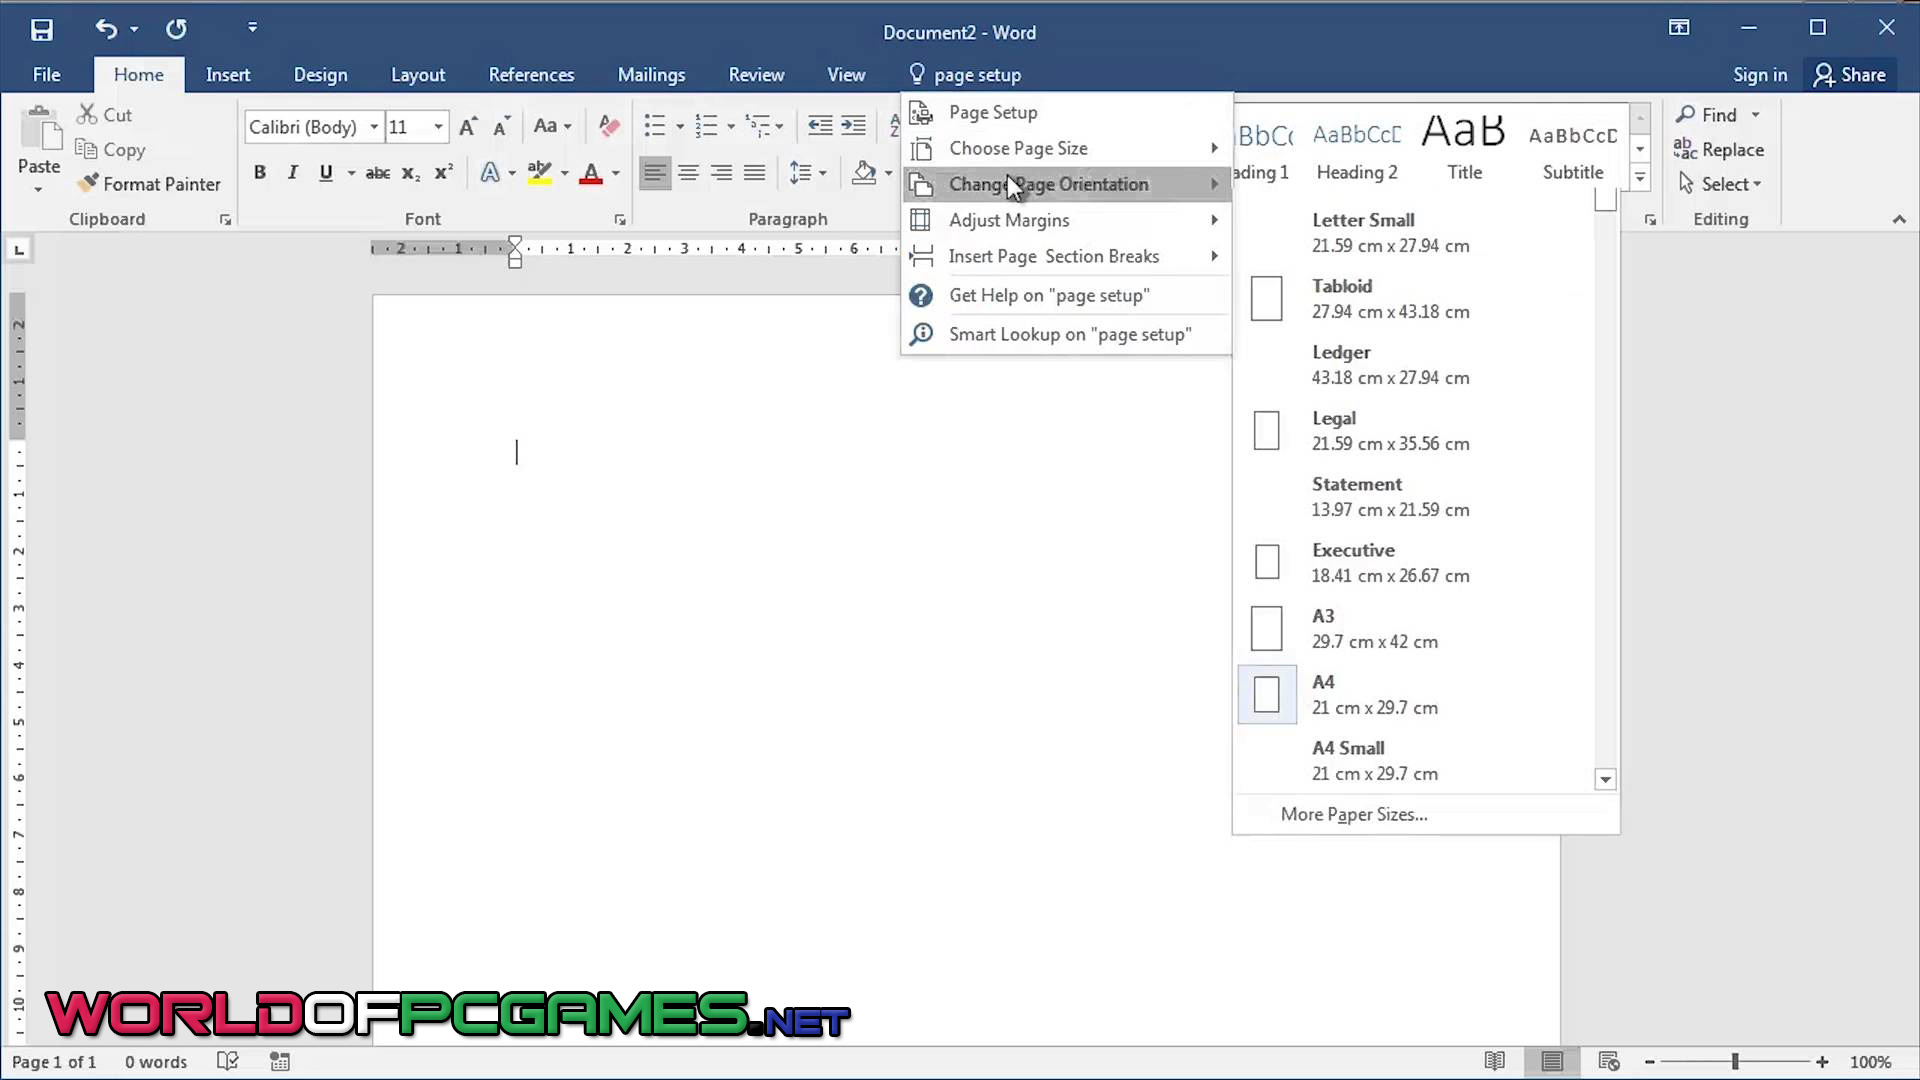
Task: Choose Page Setup from the results
Action: click(1066, 112)
